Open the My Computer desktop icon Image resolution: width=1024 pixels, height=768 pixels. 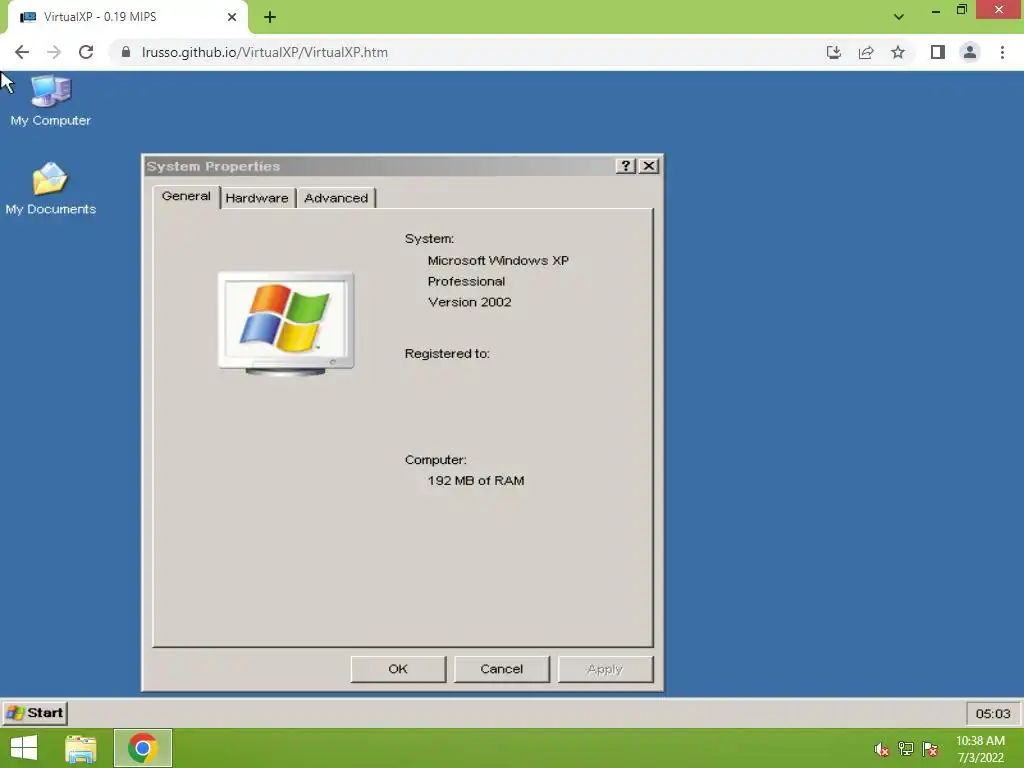point(50,100)
